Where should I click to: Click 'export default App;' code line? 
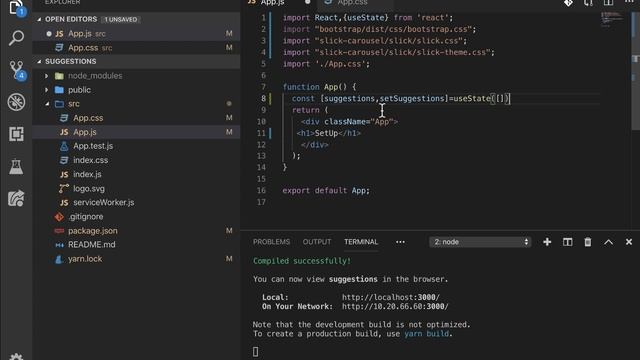[x=326, y=191]
